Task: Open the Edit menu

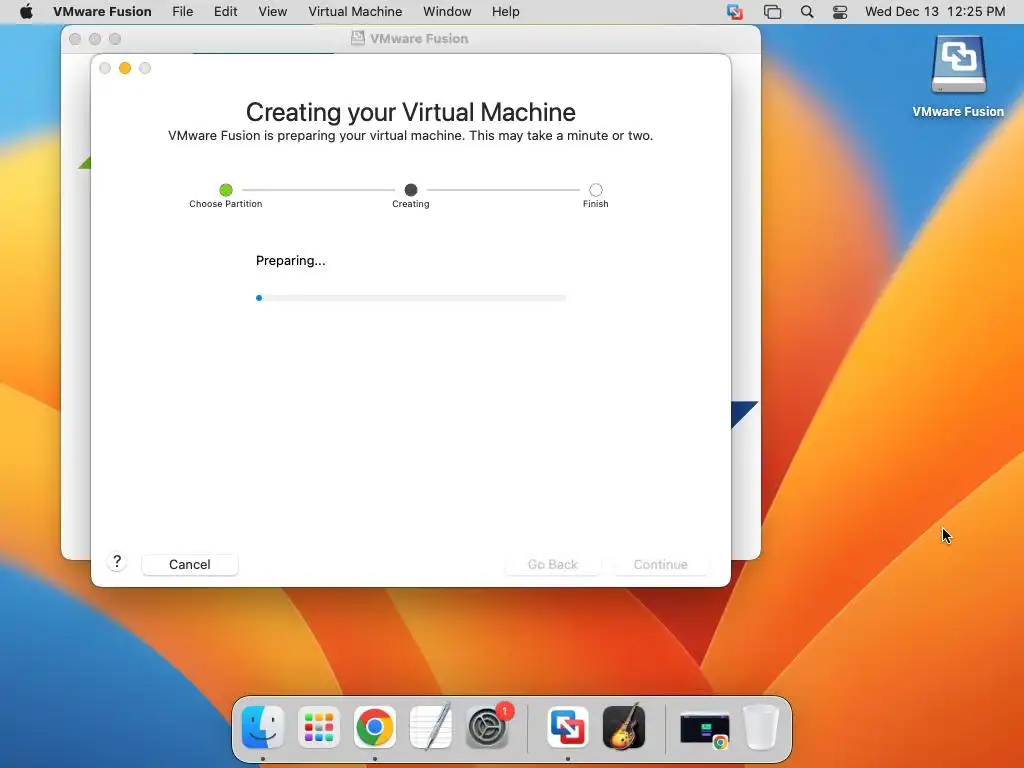Action: point(225,12)
